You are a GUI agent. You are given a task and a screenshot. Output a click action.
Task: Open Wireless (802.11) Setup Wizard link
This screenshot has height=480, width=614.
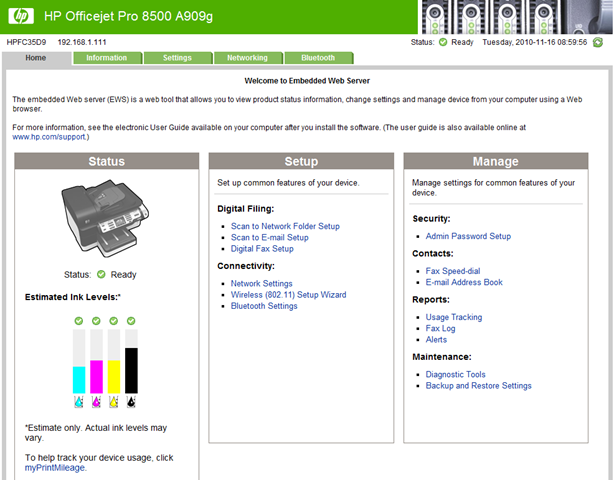288,294
